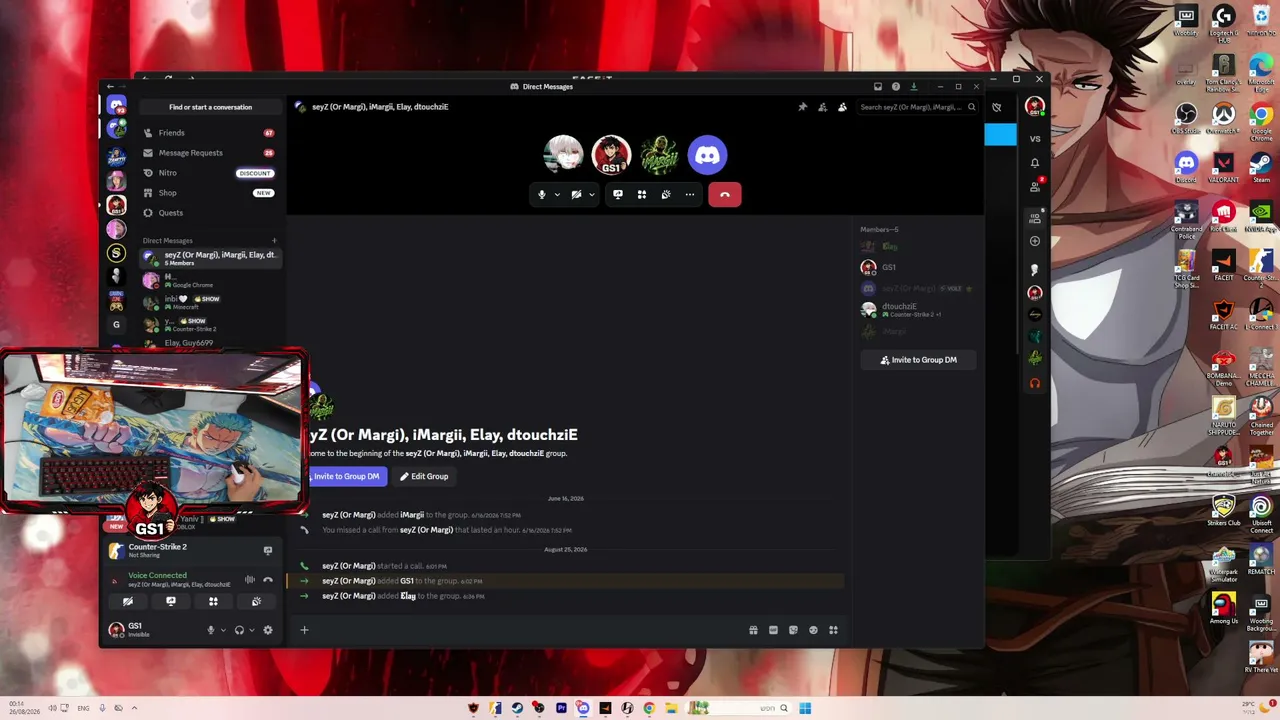Open FACEIT notifications bell

pos(1035,163)
